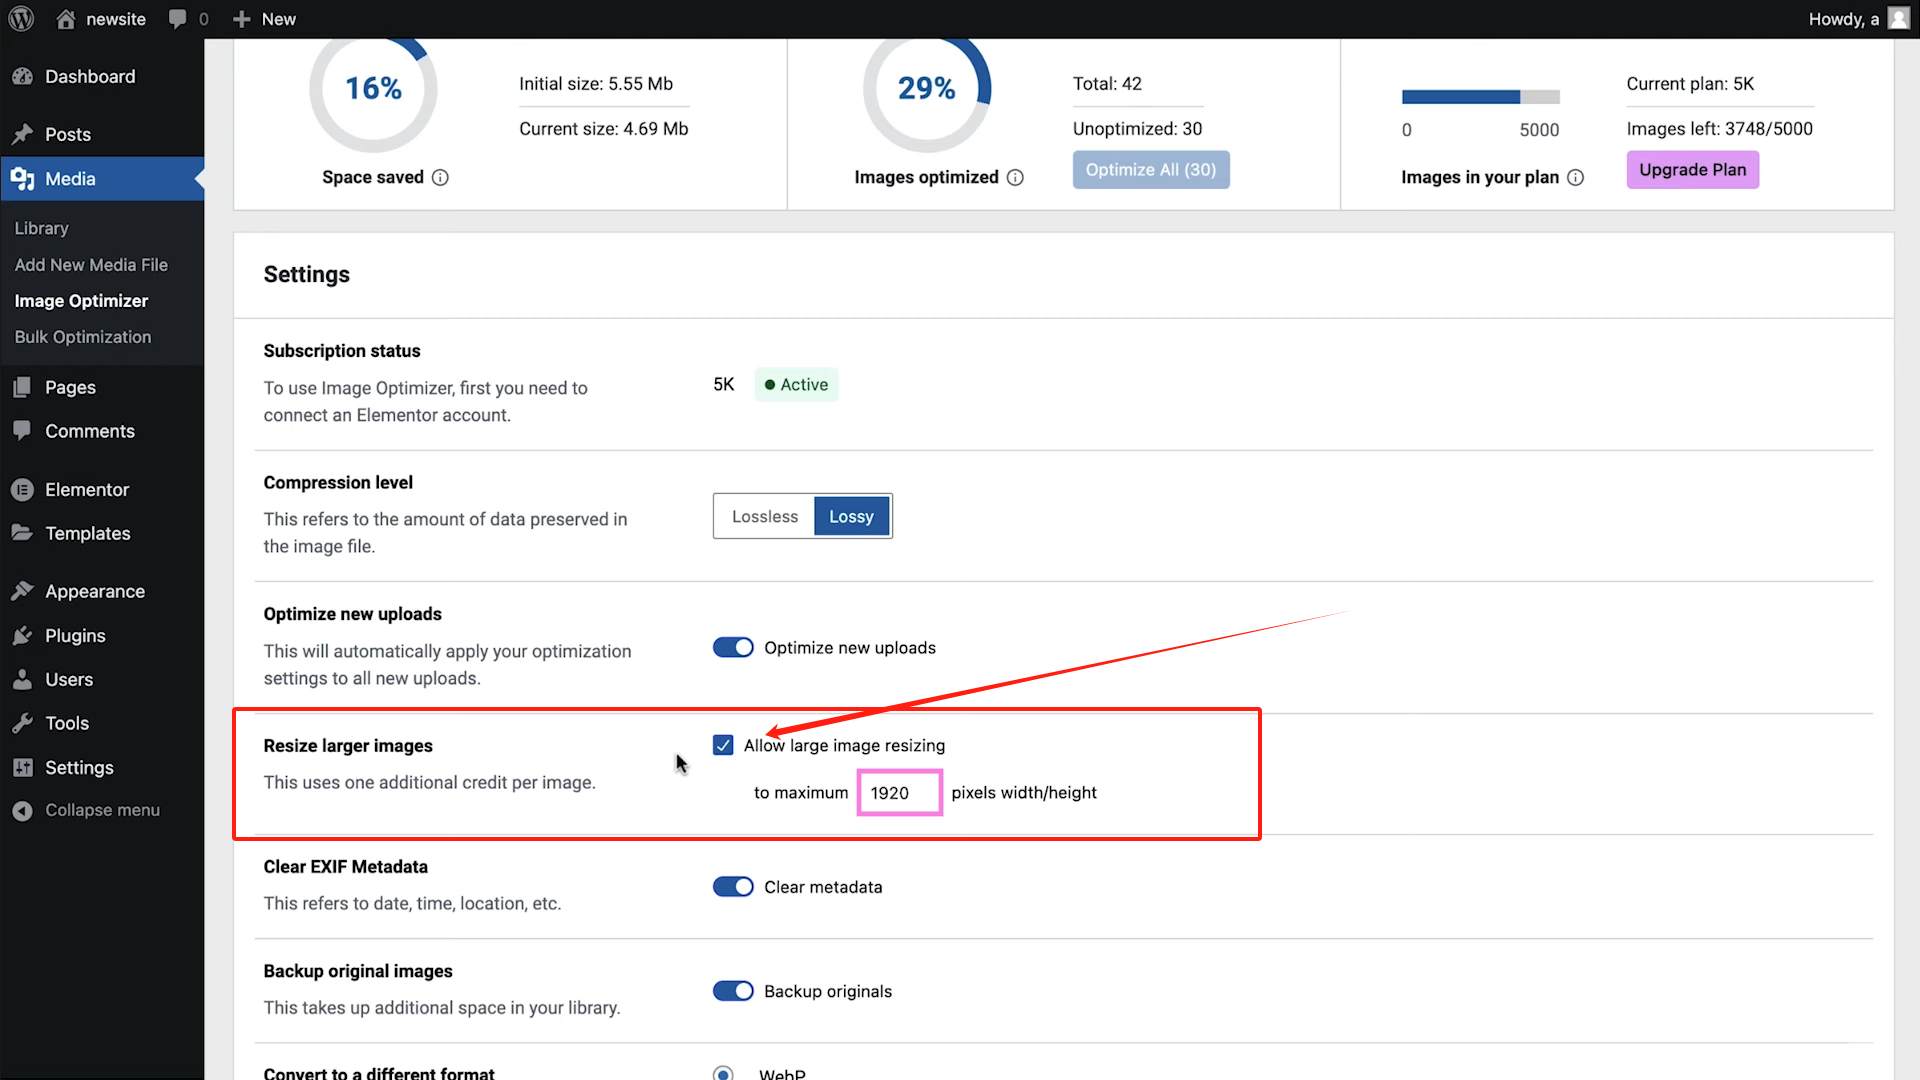
Task: Click the Space saved info tooltip
Action: click(442, 177)
